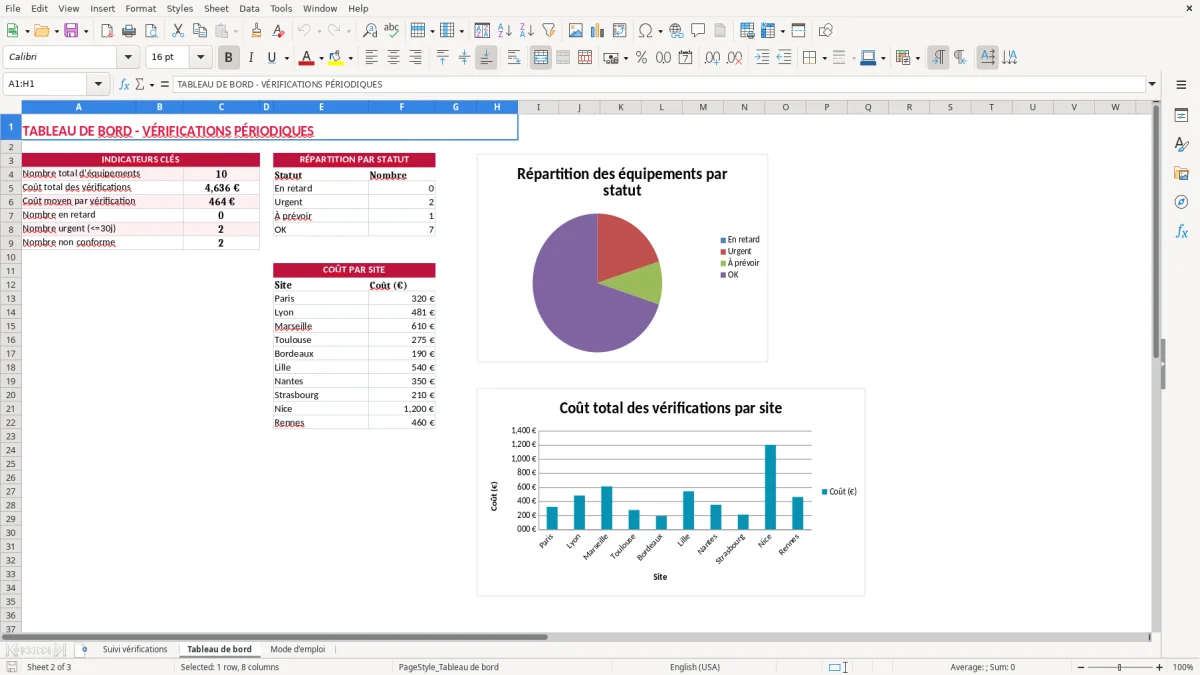Toggle Italic formatting
Screen dimensions: 1200x675
click(251, 58)
